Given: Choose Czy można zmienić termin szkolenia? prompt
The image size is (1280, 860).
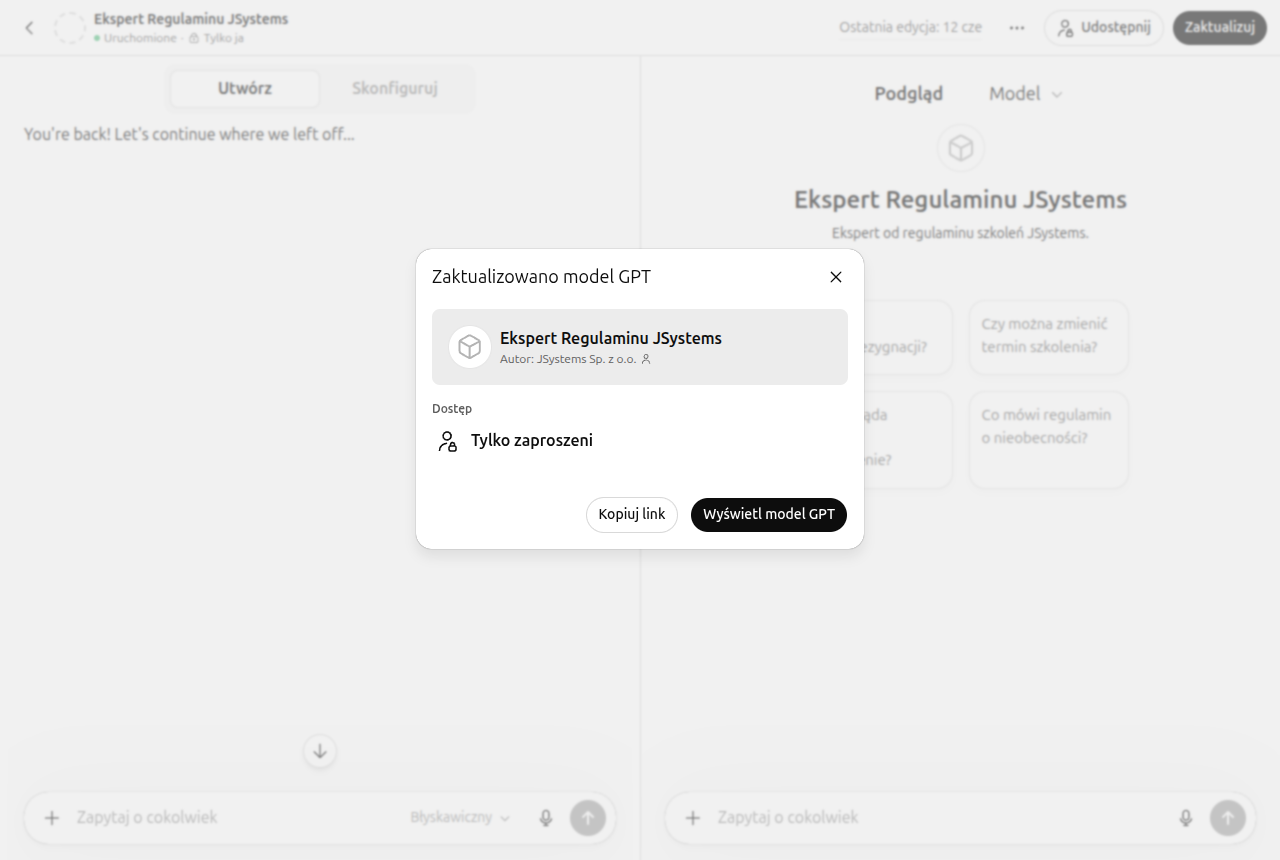Looking at the screenshot, I should [1049, 337].
